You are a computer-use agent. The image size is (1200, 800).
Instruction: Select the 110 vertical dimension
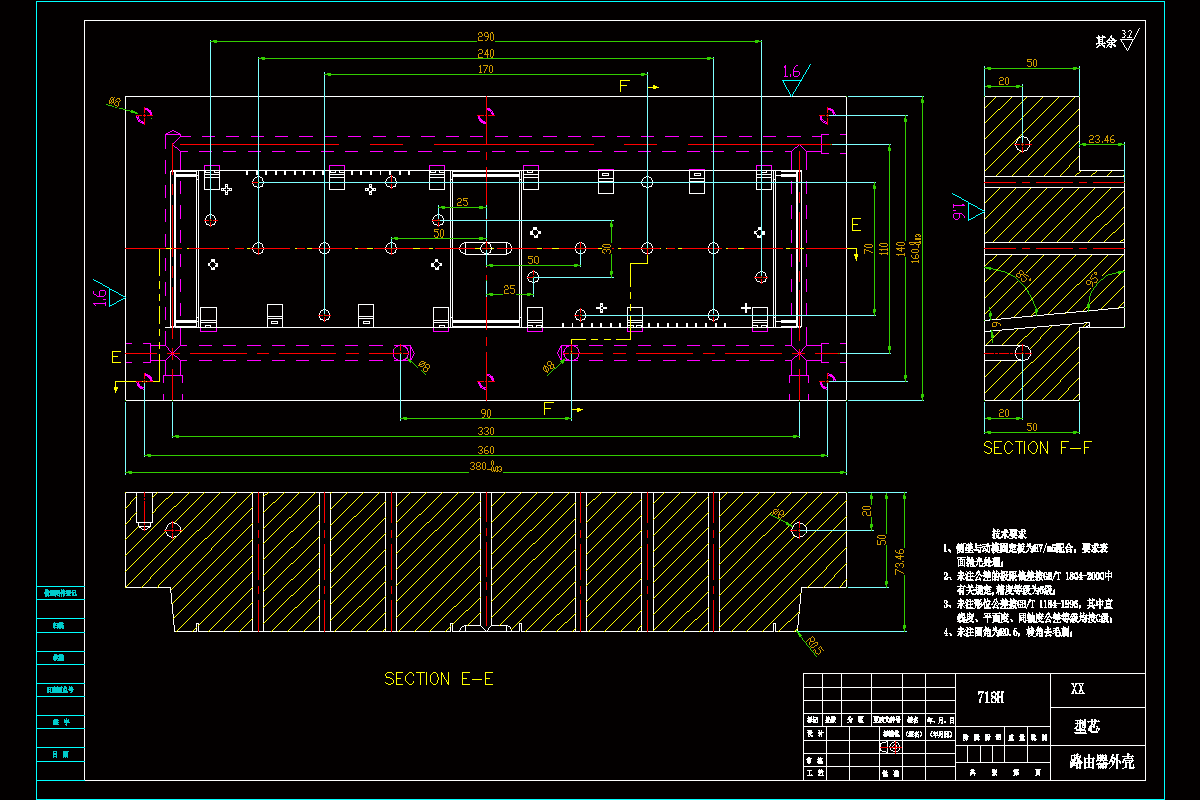click(x=883, y=247)
